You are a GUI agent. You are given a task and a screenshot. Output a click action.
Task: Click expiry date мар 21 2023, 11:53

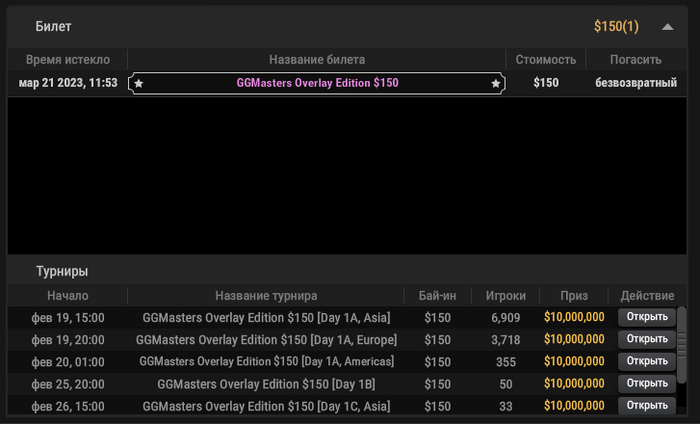point(68,83)
